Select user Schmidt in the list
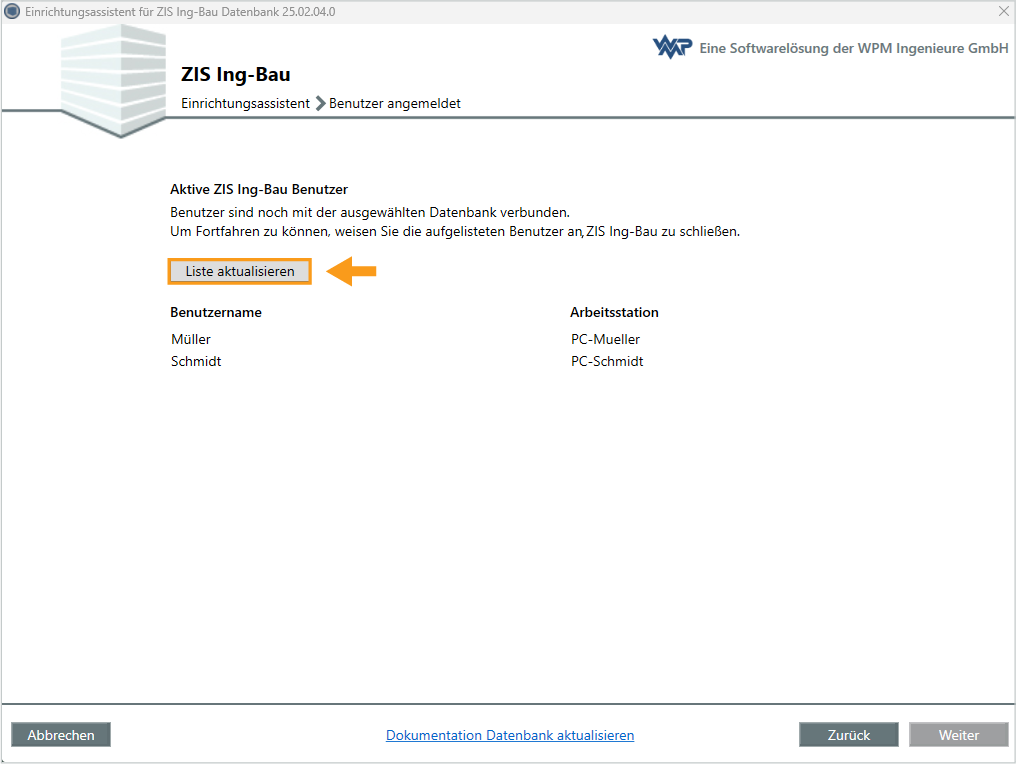Image resolution: width=1016 pixels, height=764 pixels. tap(196, 361)
